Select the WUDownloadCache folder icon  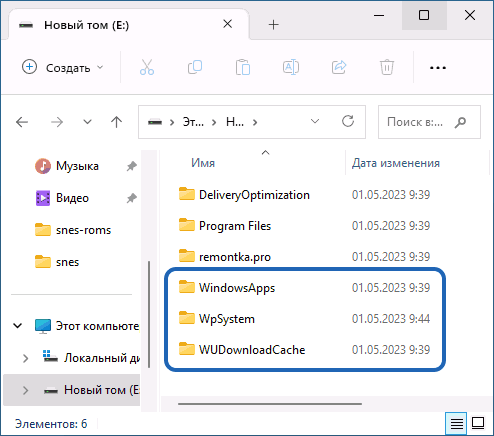click(x=187, y=349)
